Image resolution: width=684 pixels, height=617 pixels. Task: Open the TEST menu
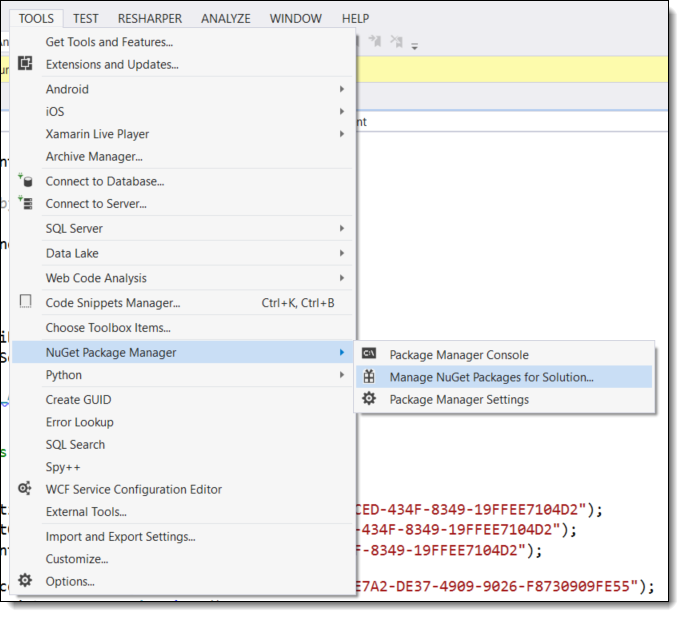86,18
